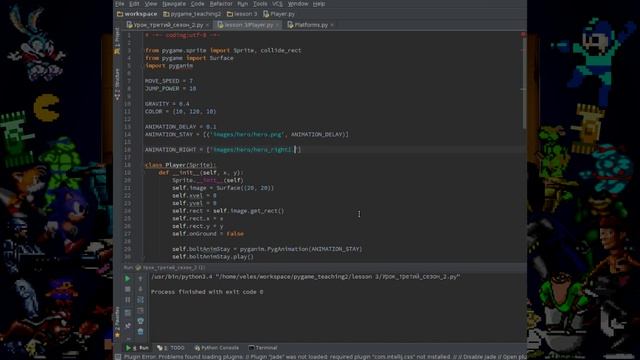Image resolution: width=640 pixels, height=360 pixels.
Task: Click the class Player(Sprite) definition line
Action: [x=180, y=165]
